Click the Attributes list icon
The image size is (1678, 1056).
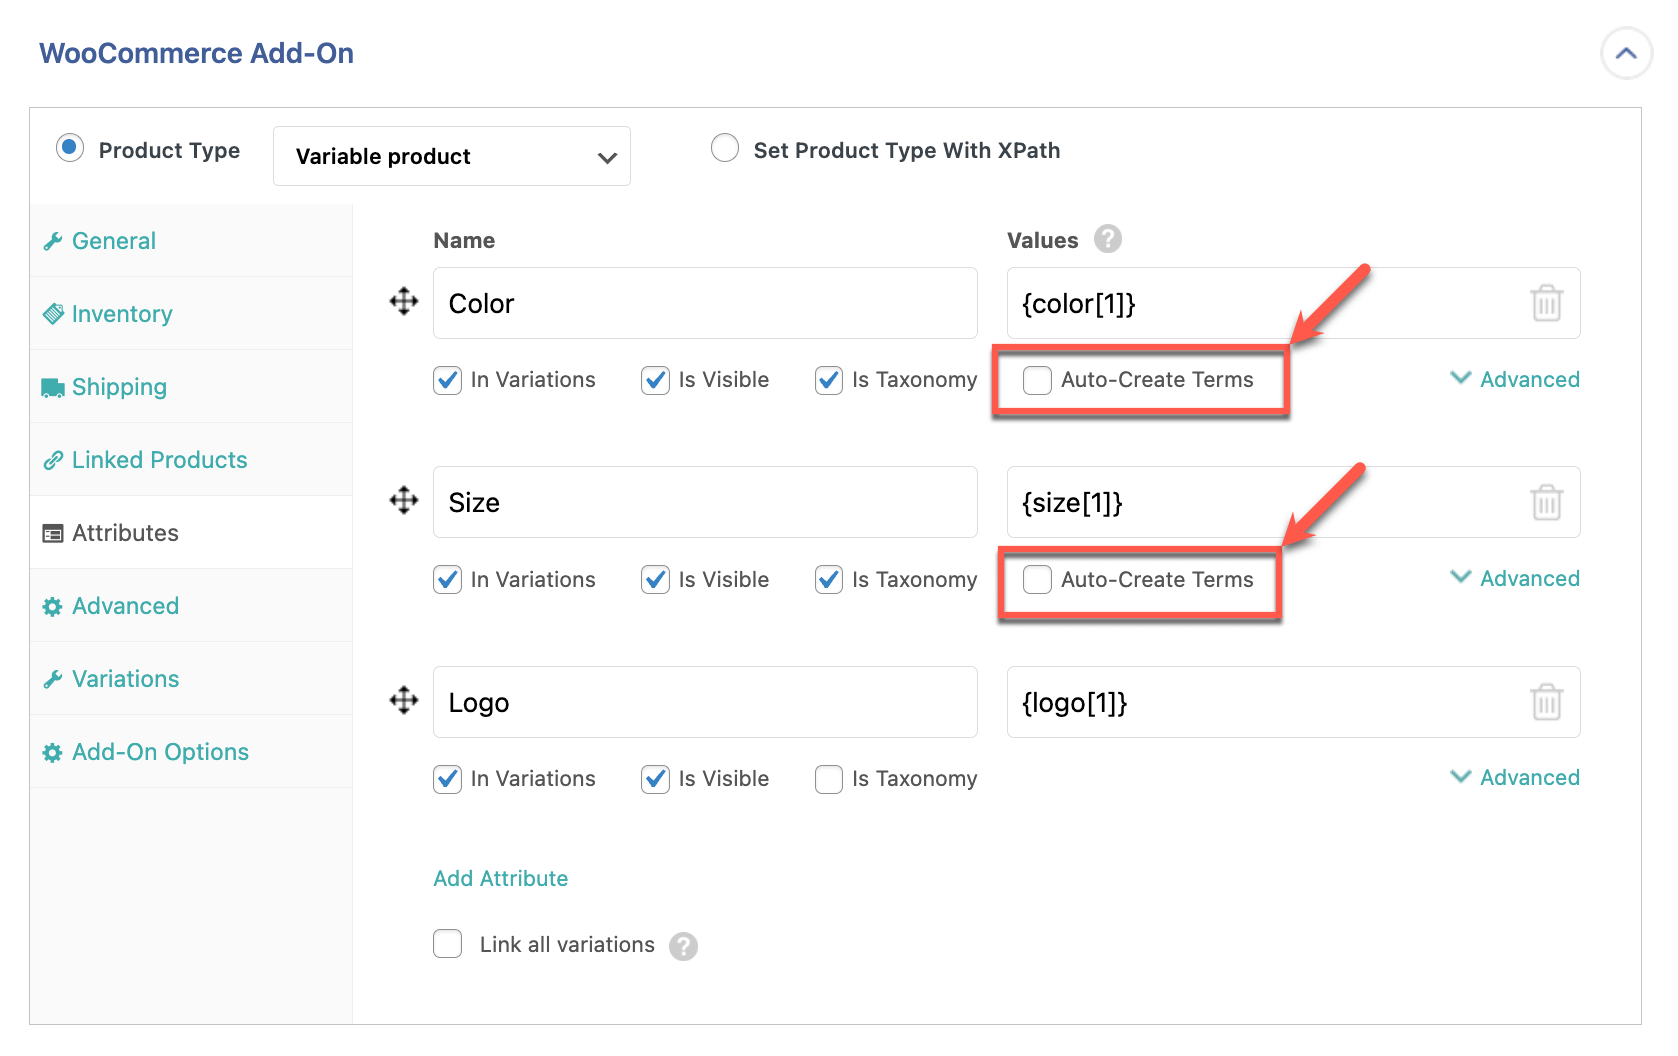pyautogui.click(x=53, y=534)
